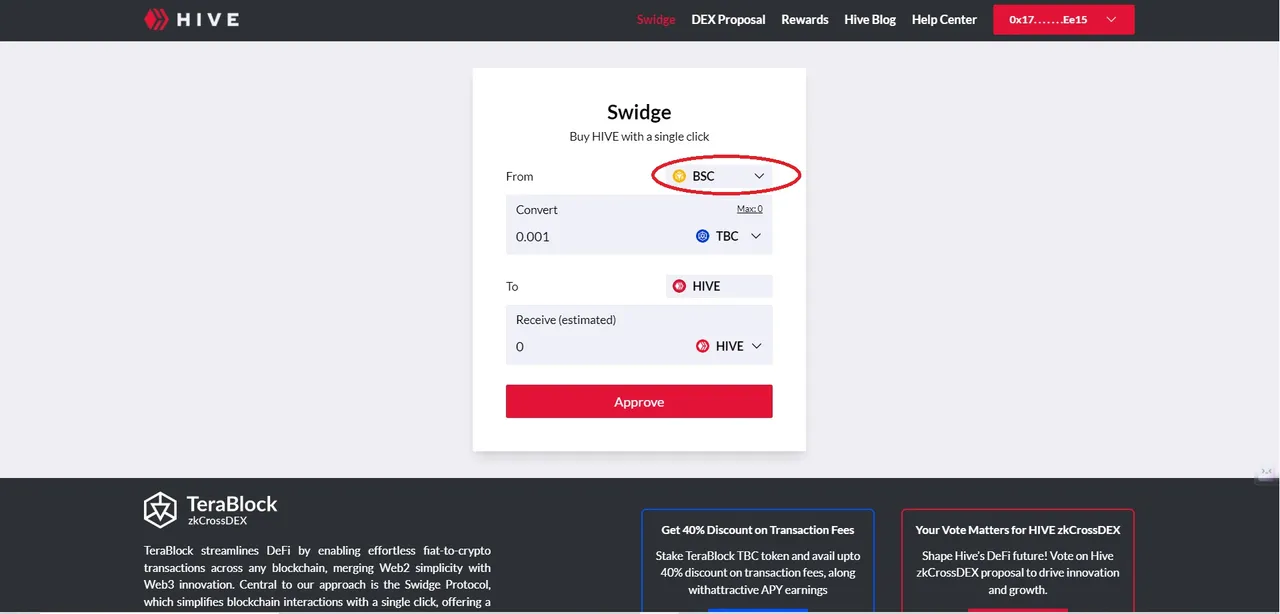Image resolution: width=1280 pixels, height=614 pixels.
Task: Open the 0x17...Ee15 wallet dropdown
Action: (1064, 20)
